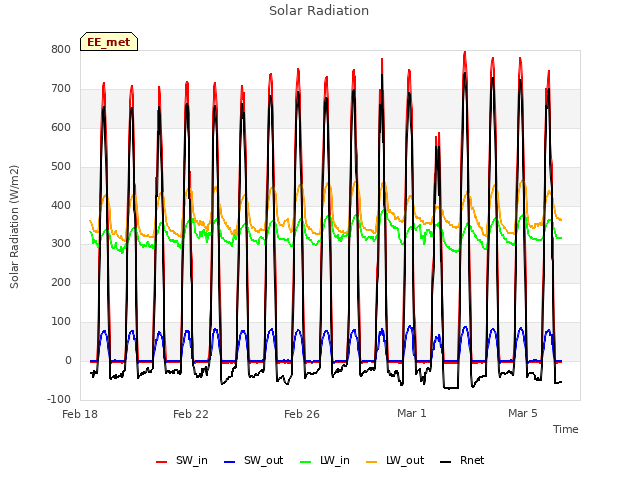Toggle Rnet series in legend
This screenshot has height=480, width=640.
[462, 461]
